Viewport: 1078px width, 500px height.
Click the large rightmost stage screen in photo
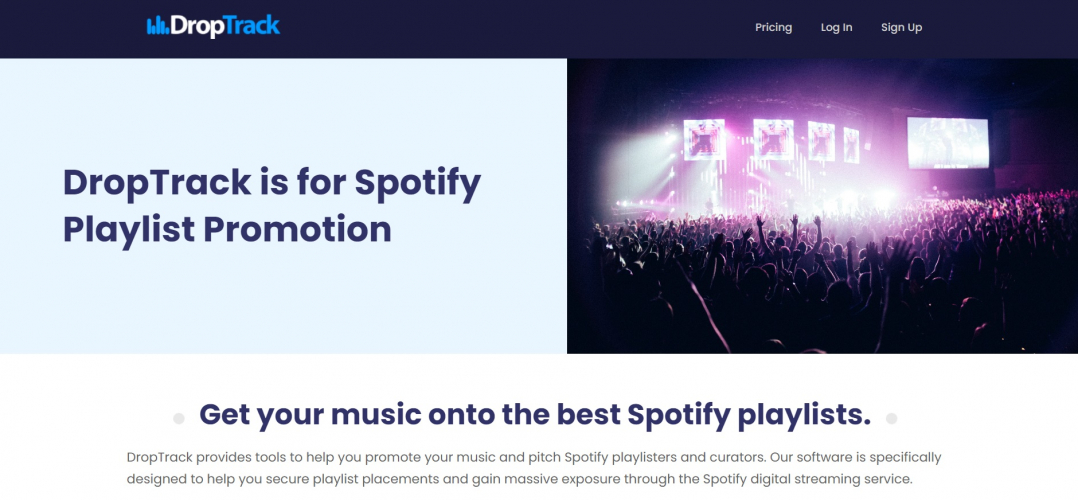(947, 143)
